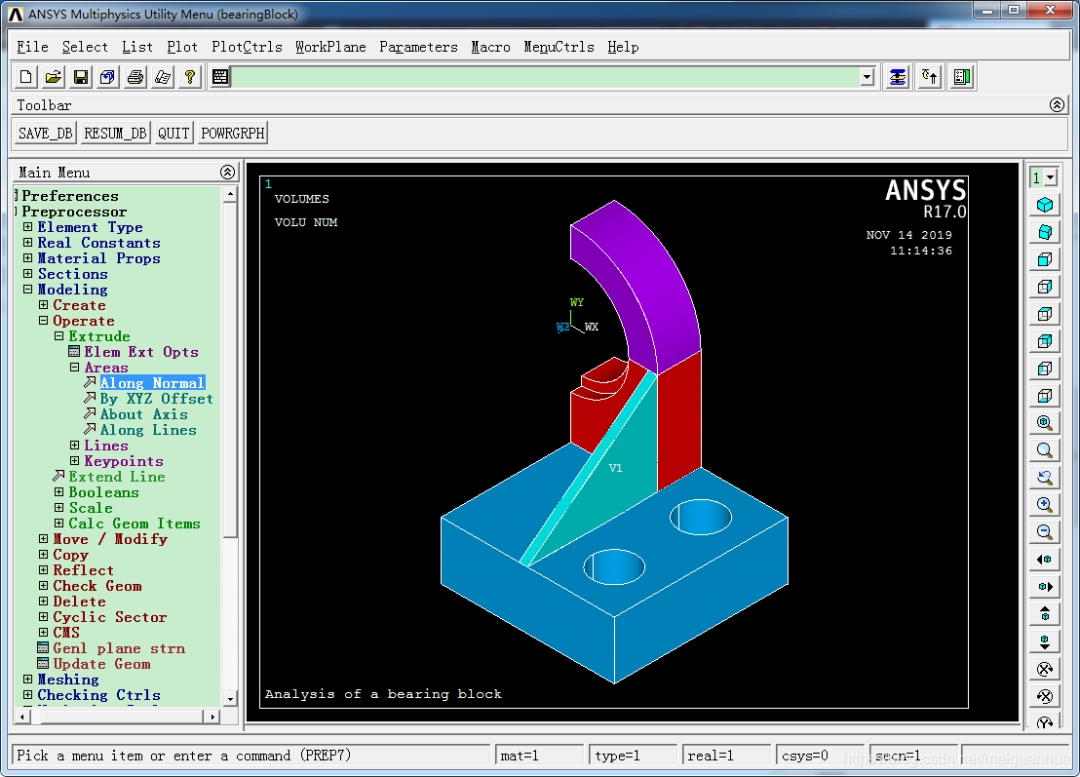Pan the model left
The width and height of the screenshot is (1080, 777).
tap(1044, 559)
